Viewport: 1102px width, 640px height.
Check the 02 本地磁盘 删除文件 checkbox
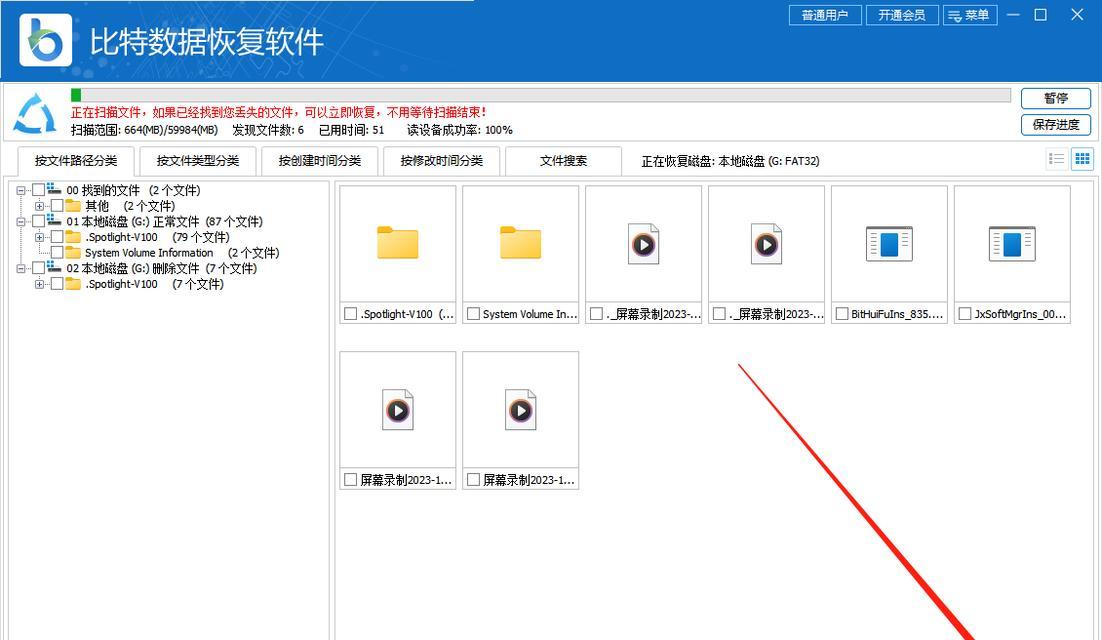38,268
